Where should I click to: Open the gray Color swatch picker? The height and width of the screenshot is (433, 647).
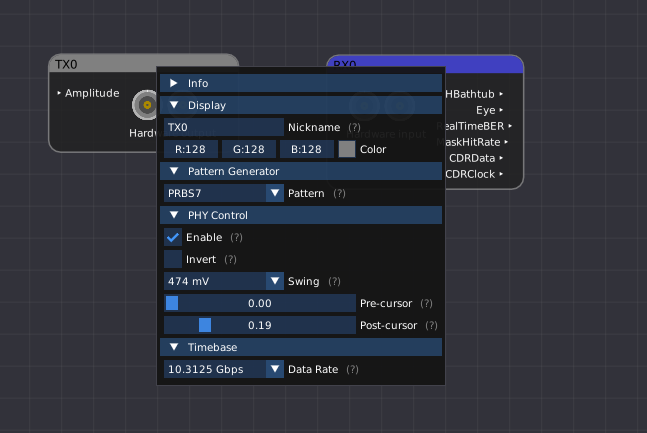click(x=347, y=149)
